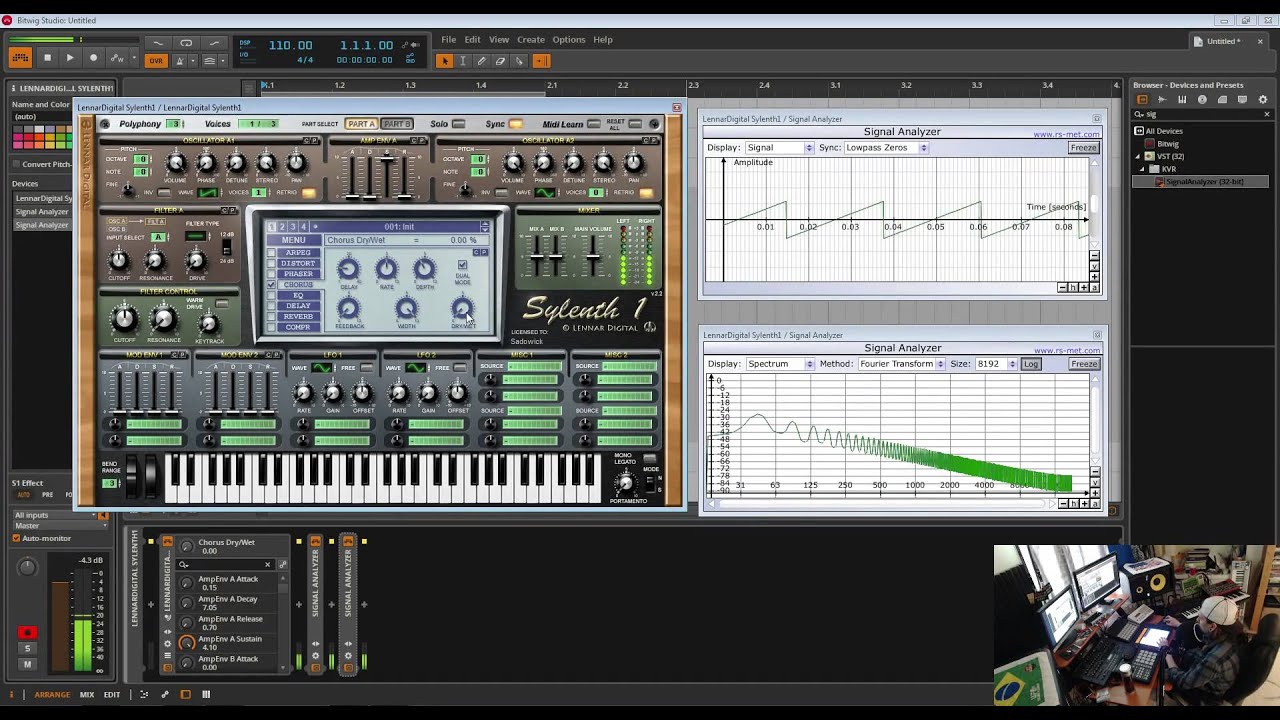Image resolution: width=1280 pixels, height=720 pixels.
Task: Open the View menu
Action: coord(499,40)
